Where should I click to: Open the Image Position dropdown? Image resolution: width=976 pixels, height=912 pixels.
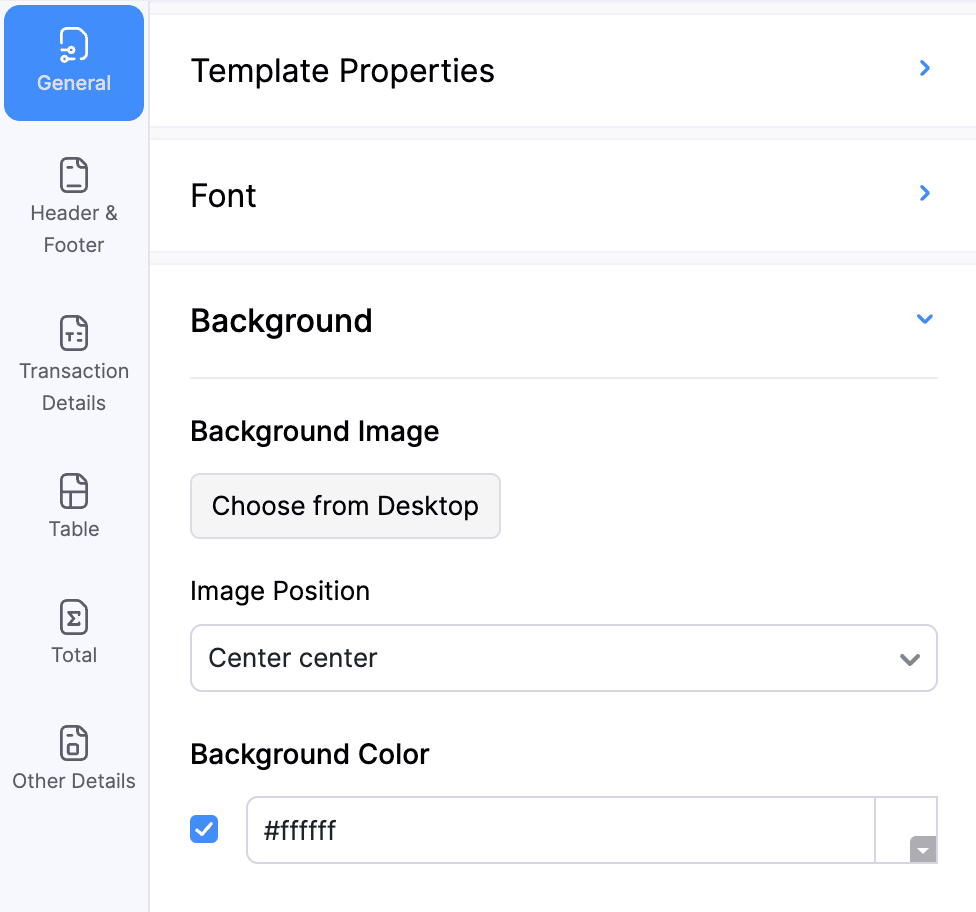tap(563, 658)
